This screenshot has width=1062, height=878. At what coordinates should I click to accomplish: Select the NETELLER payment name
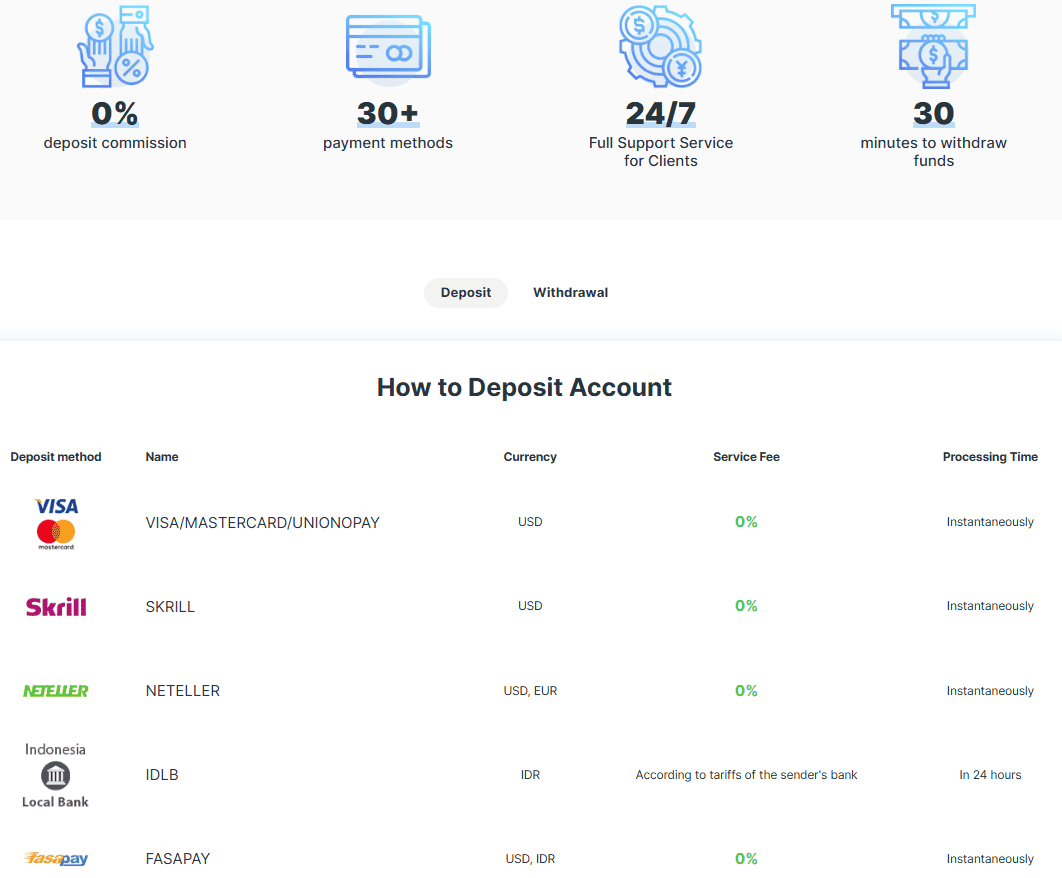(182, 691)
